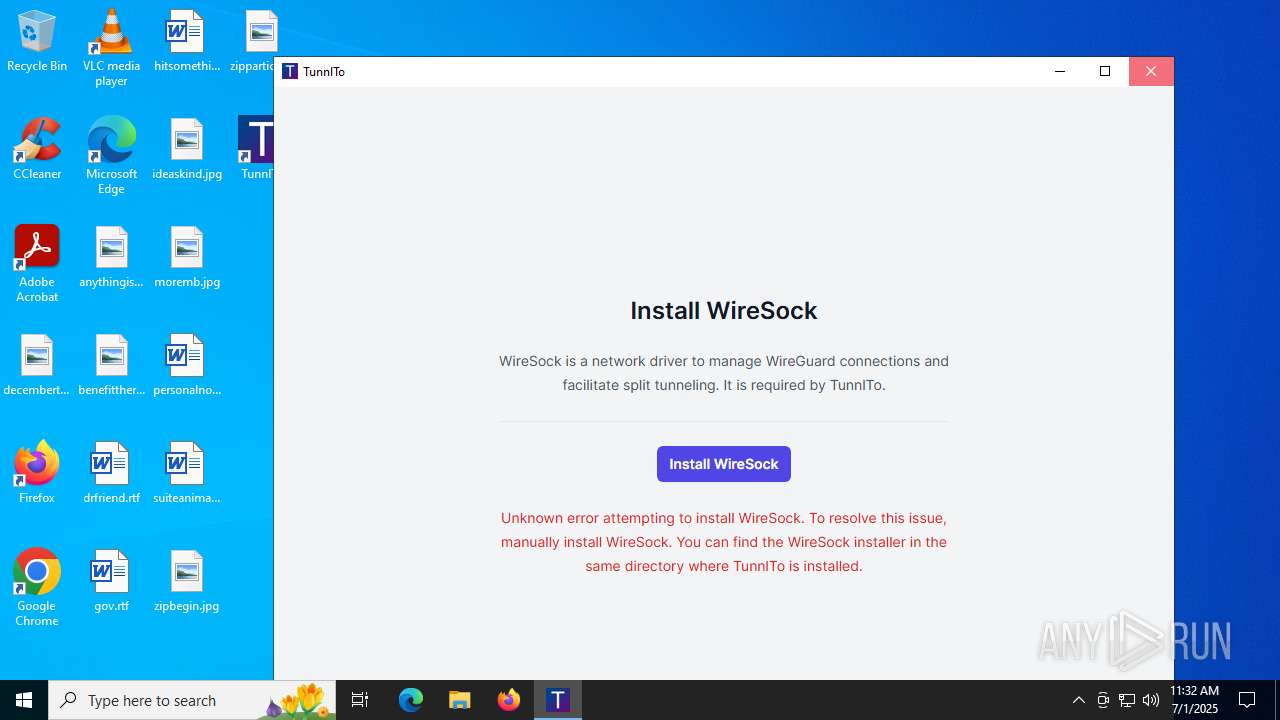Select the Microsoft Edge desktop shortcut
The width and height of the screenshot is (1280, 720).
(x=111, y=156)
